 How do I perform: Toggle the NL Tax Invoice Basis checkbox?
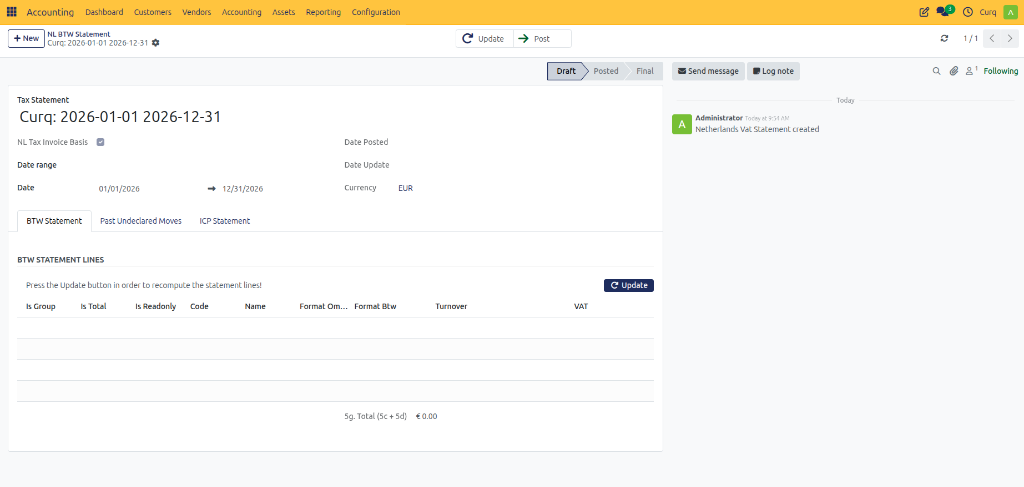coord(101,142)
